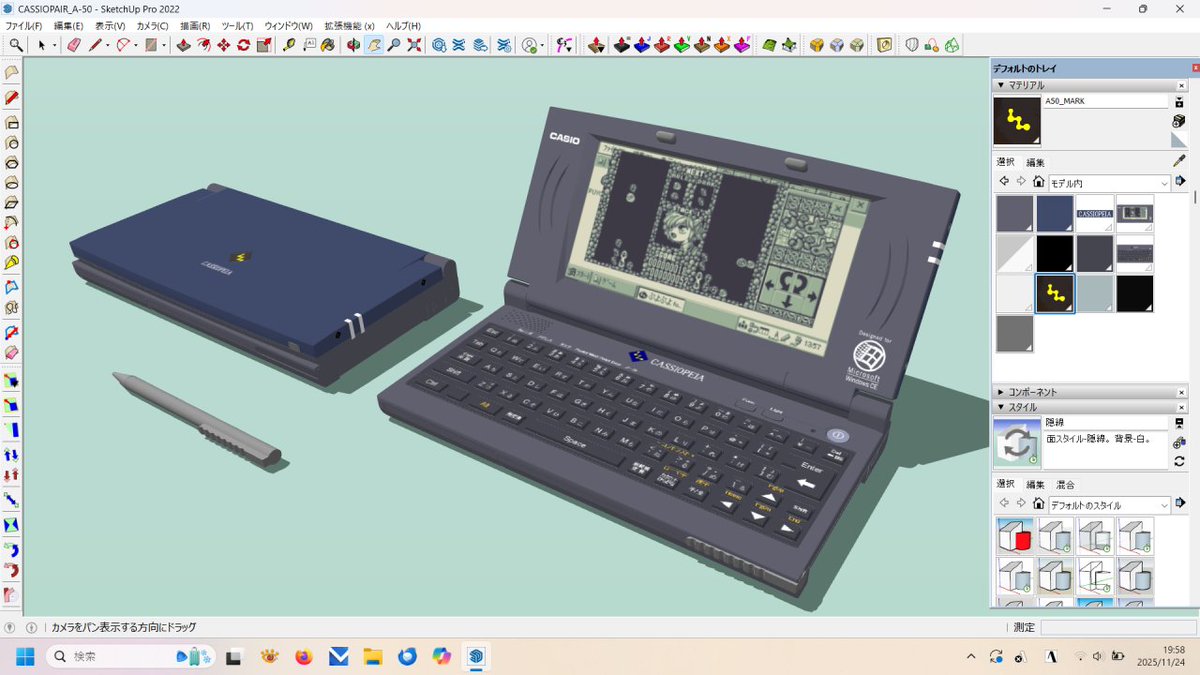The height and width of the screenshot is (675, 1200).
Task: Select the Move tool
Action: tap(223, 45)
